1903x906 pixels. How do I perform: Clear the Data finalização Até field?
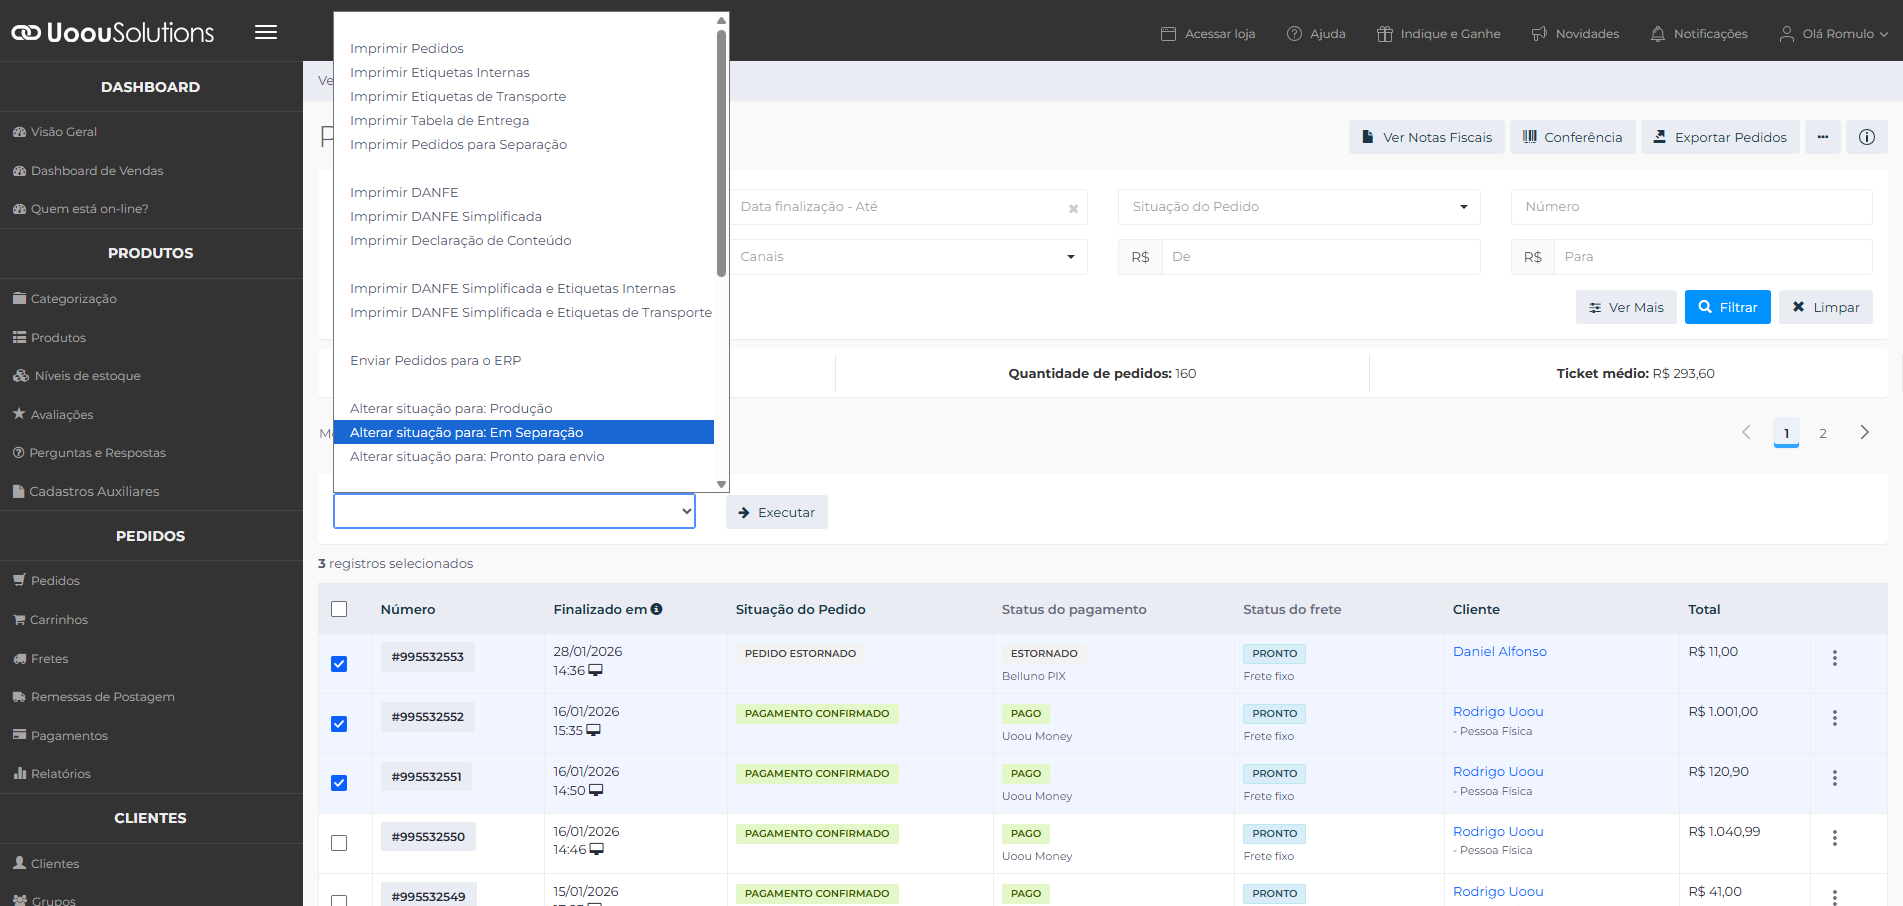tap(1073, 209)
